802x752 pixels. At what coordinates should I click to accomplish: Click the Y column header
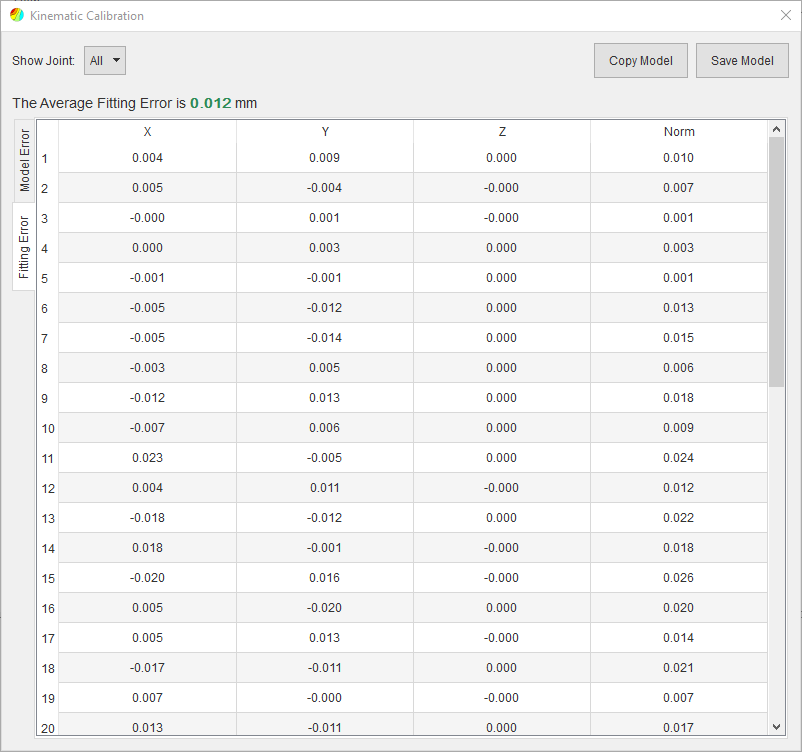click(x=325, y=132)
